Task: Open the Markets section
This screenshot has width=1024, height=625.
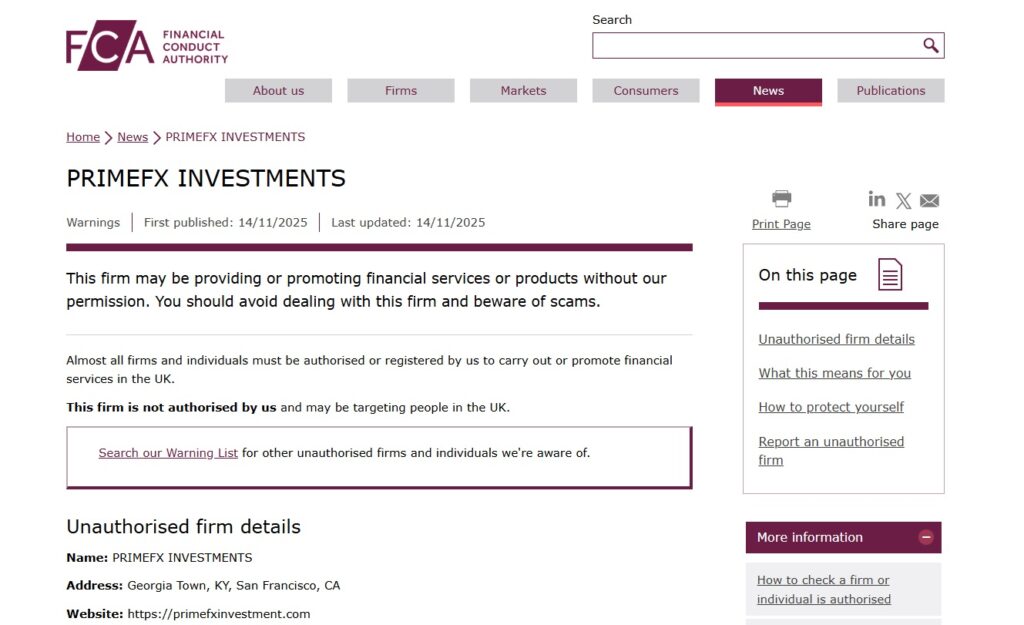Action: click(x=523, y=90)
